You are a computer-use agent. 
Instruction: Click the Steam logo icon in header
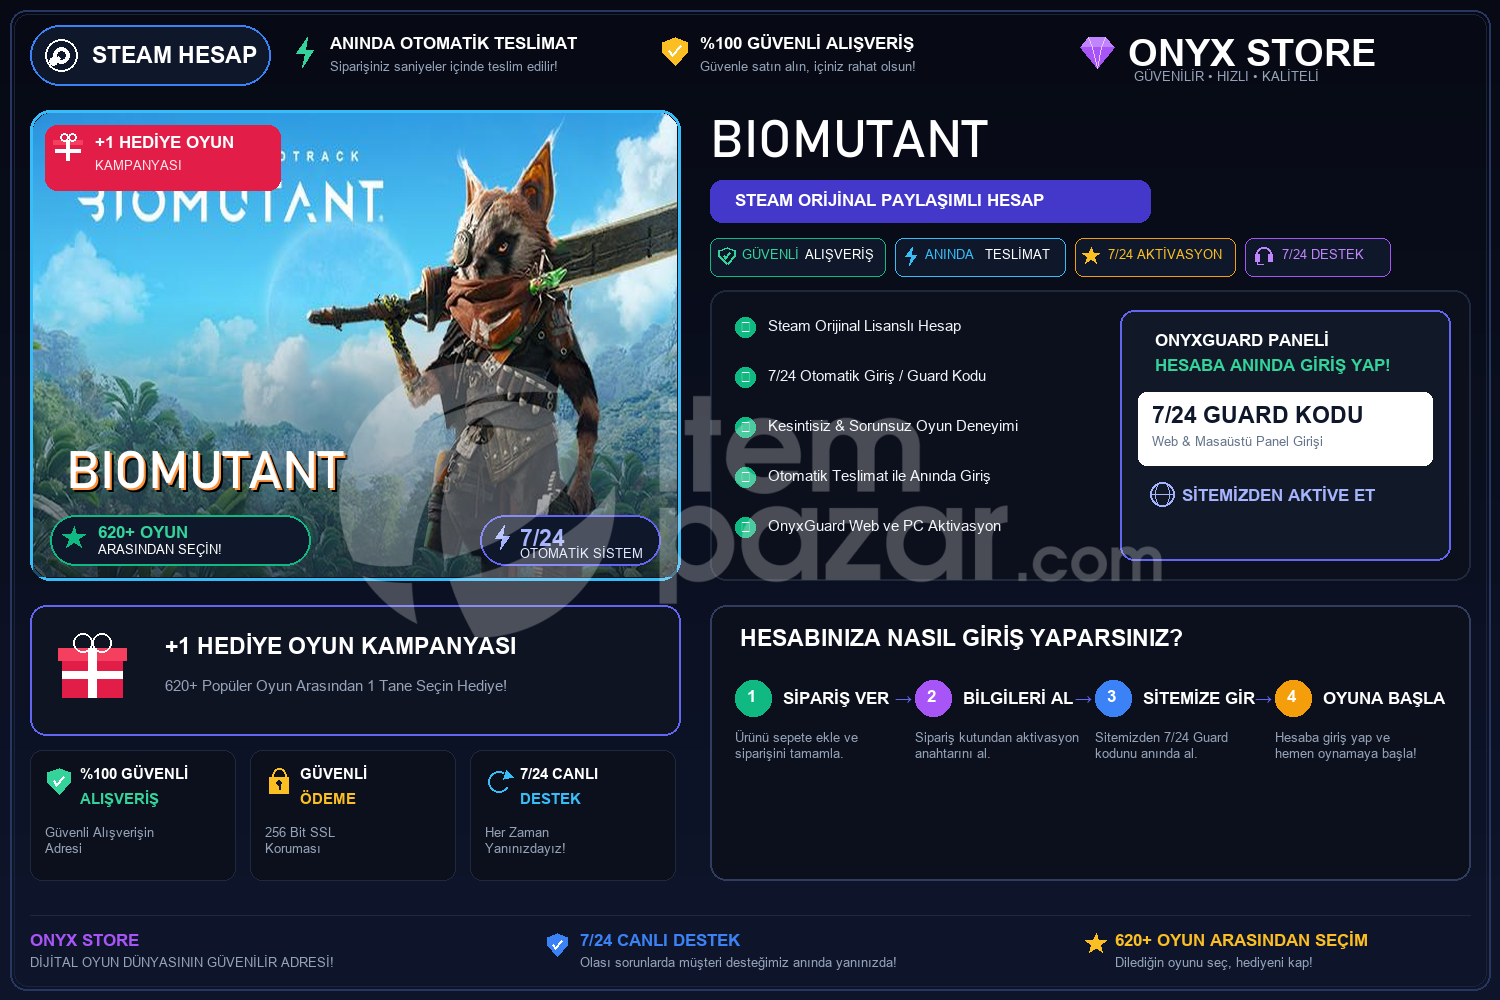pos(61,56)
